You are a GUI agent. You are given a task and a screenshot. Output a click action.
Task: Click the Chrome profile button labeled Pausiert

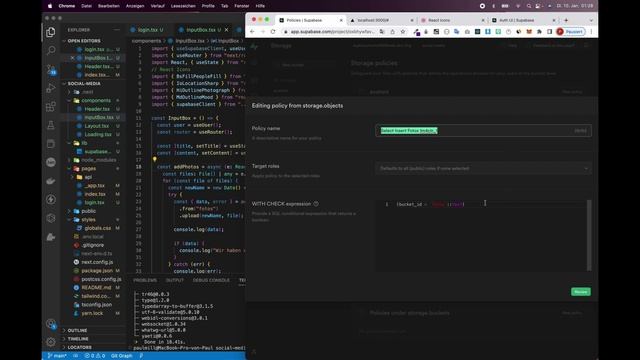[x=570, y=31]
